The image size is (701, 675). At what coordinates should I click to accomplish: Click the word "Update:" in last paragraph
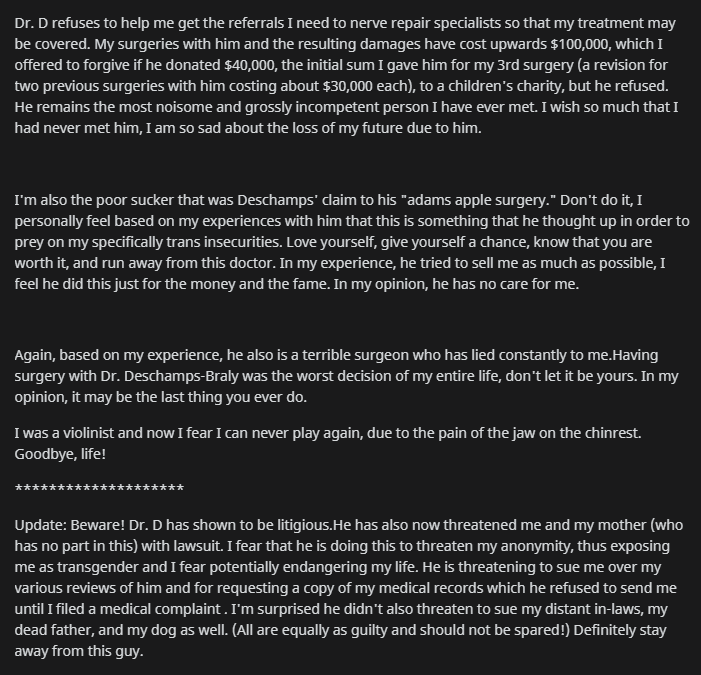pos(41,525)
